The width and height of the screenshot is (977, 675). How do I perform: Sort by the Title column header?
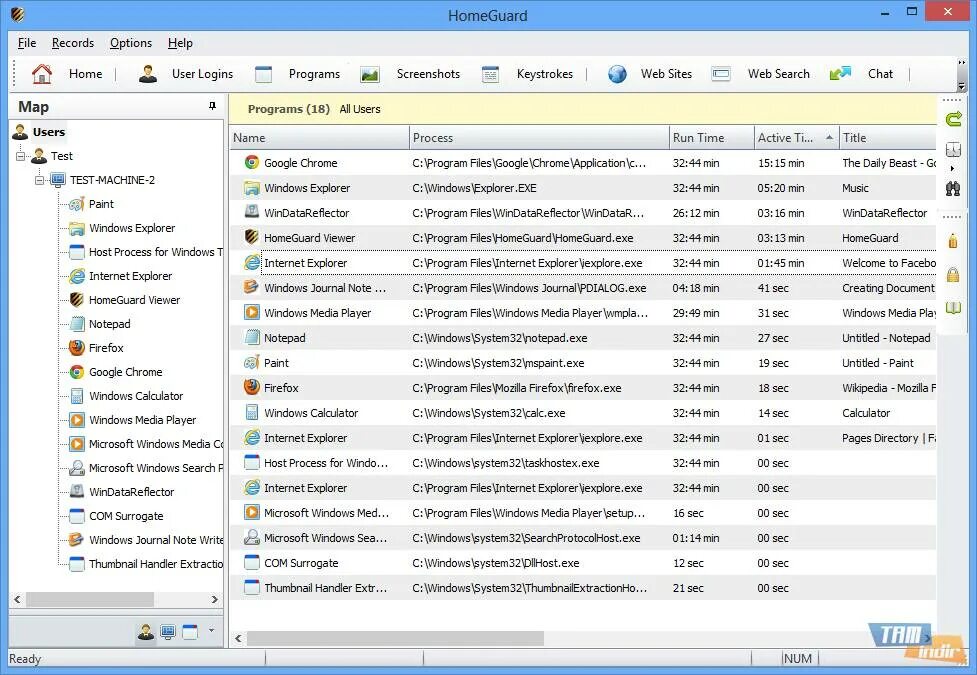point(888,138)
